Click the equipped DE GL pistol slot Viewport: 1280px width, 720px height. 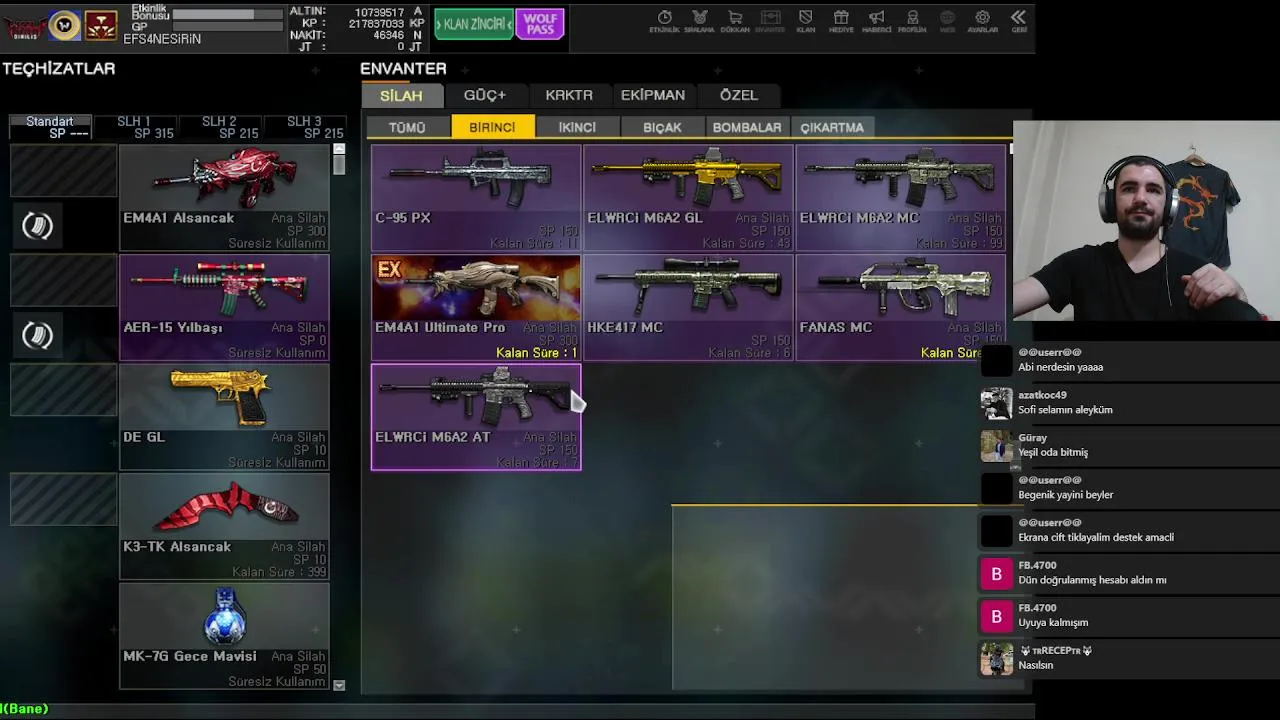click(x=224, y=417)
